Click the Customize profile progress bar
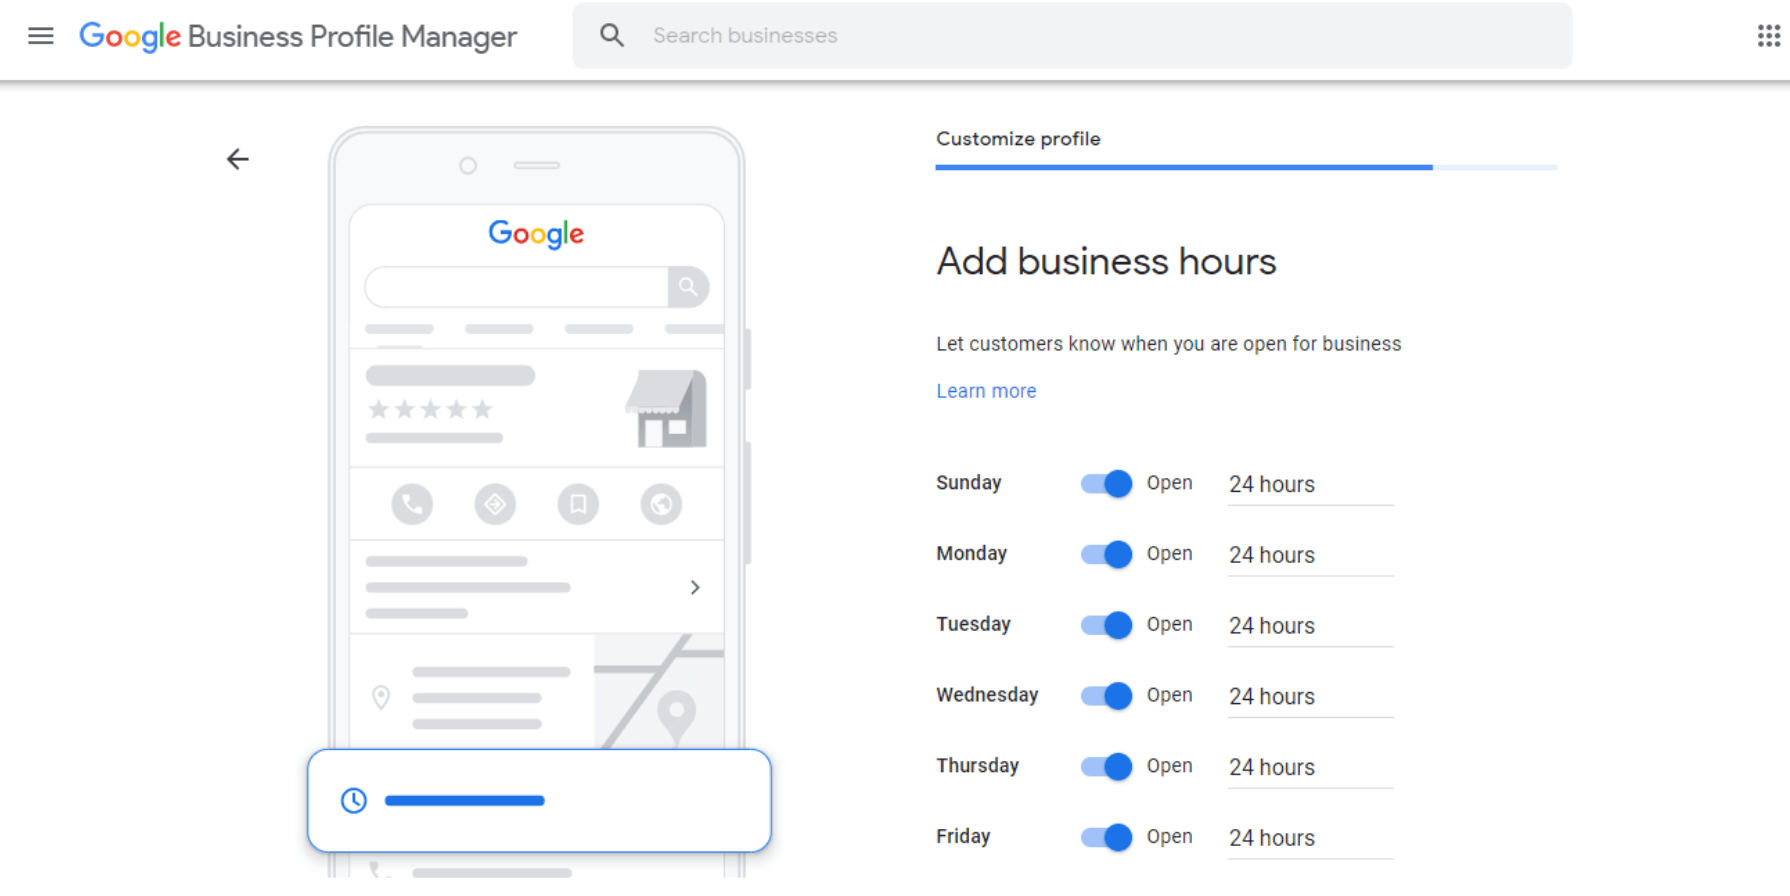This screenshot has width=1790, height=896. 1246,167
